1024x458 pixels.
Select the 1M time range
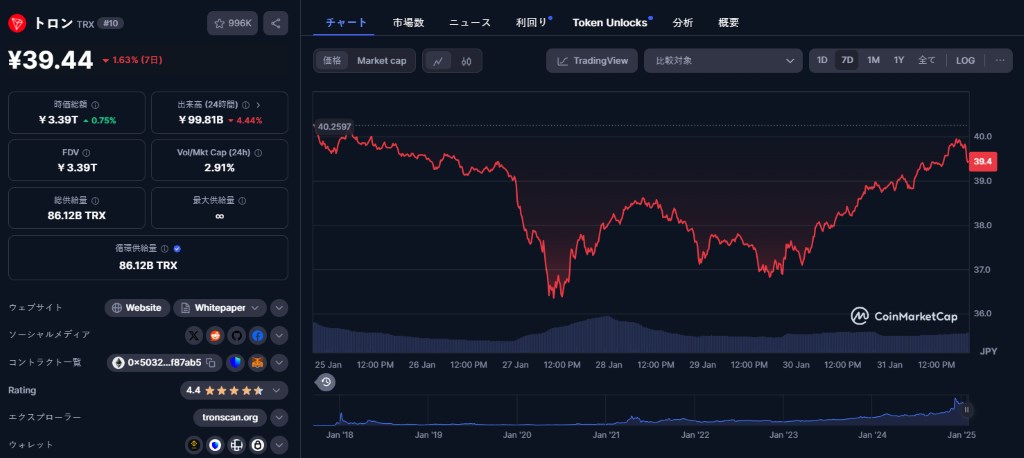(x=873, y=60)
